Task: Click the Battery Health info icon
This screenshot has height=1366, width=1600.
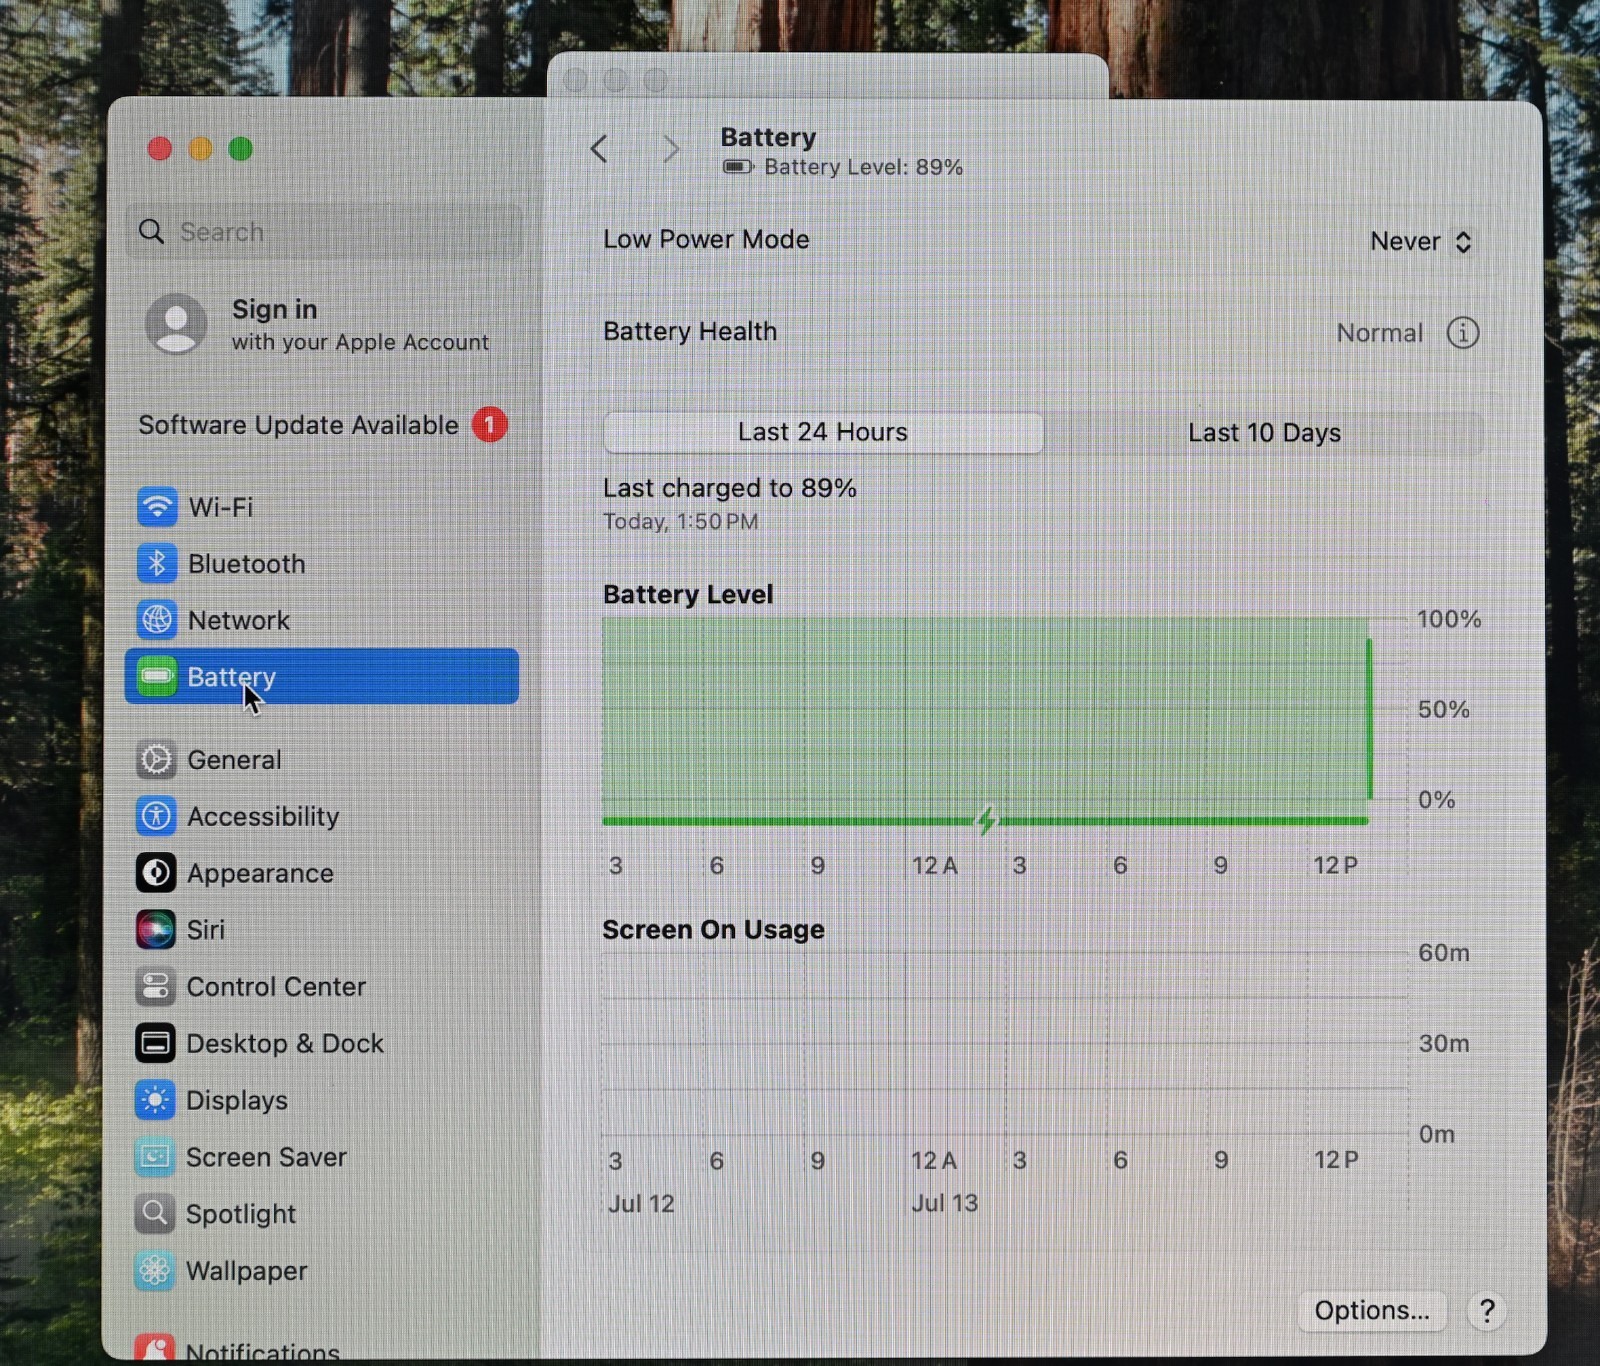Action: click(x=1463, y=333)
